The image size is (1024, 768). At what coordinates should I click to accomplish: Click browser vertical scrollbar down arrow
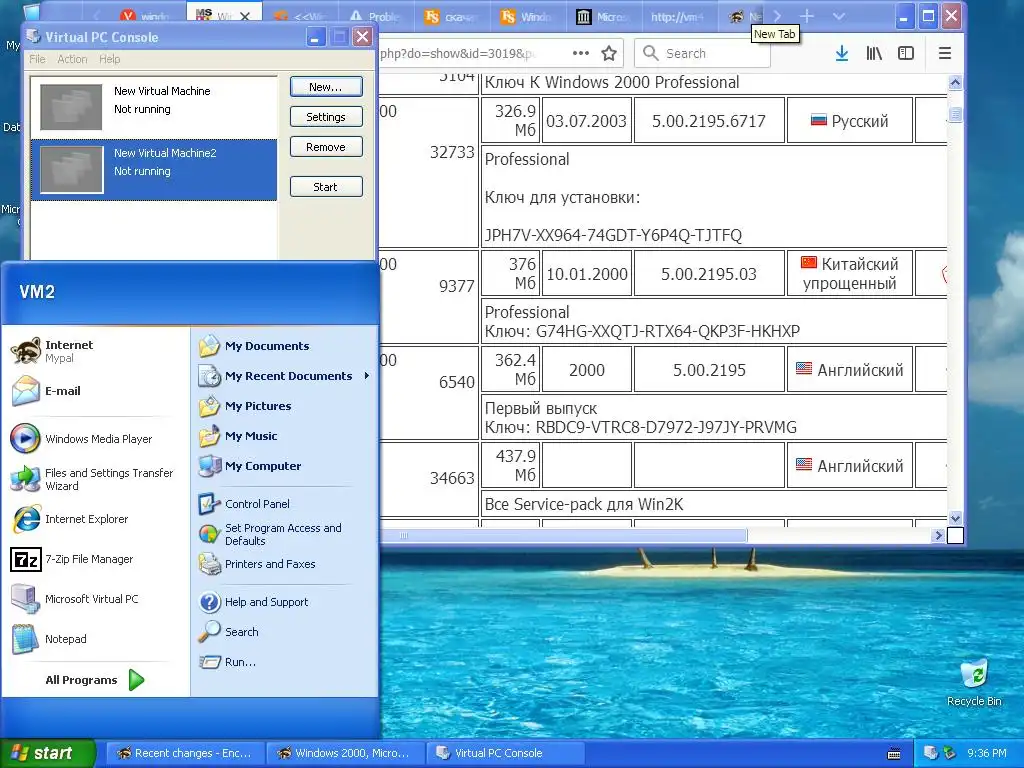955,519
